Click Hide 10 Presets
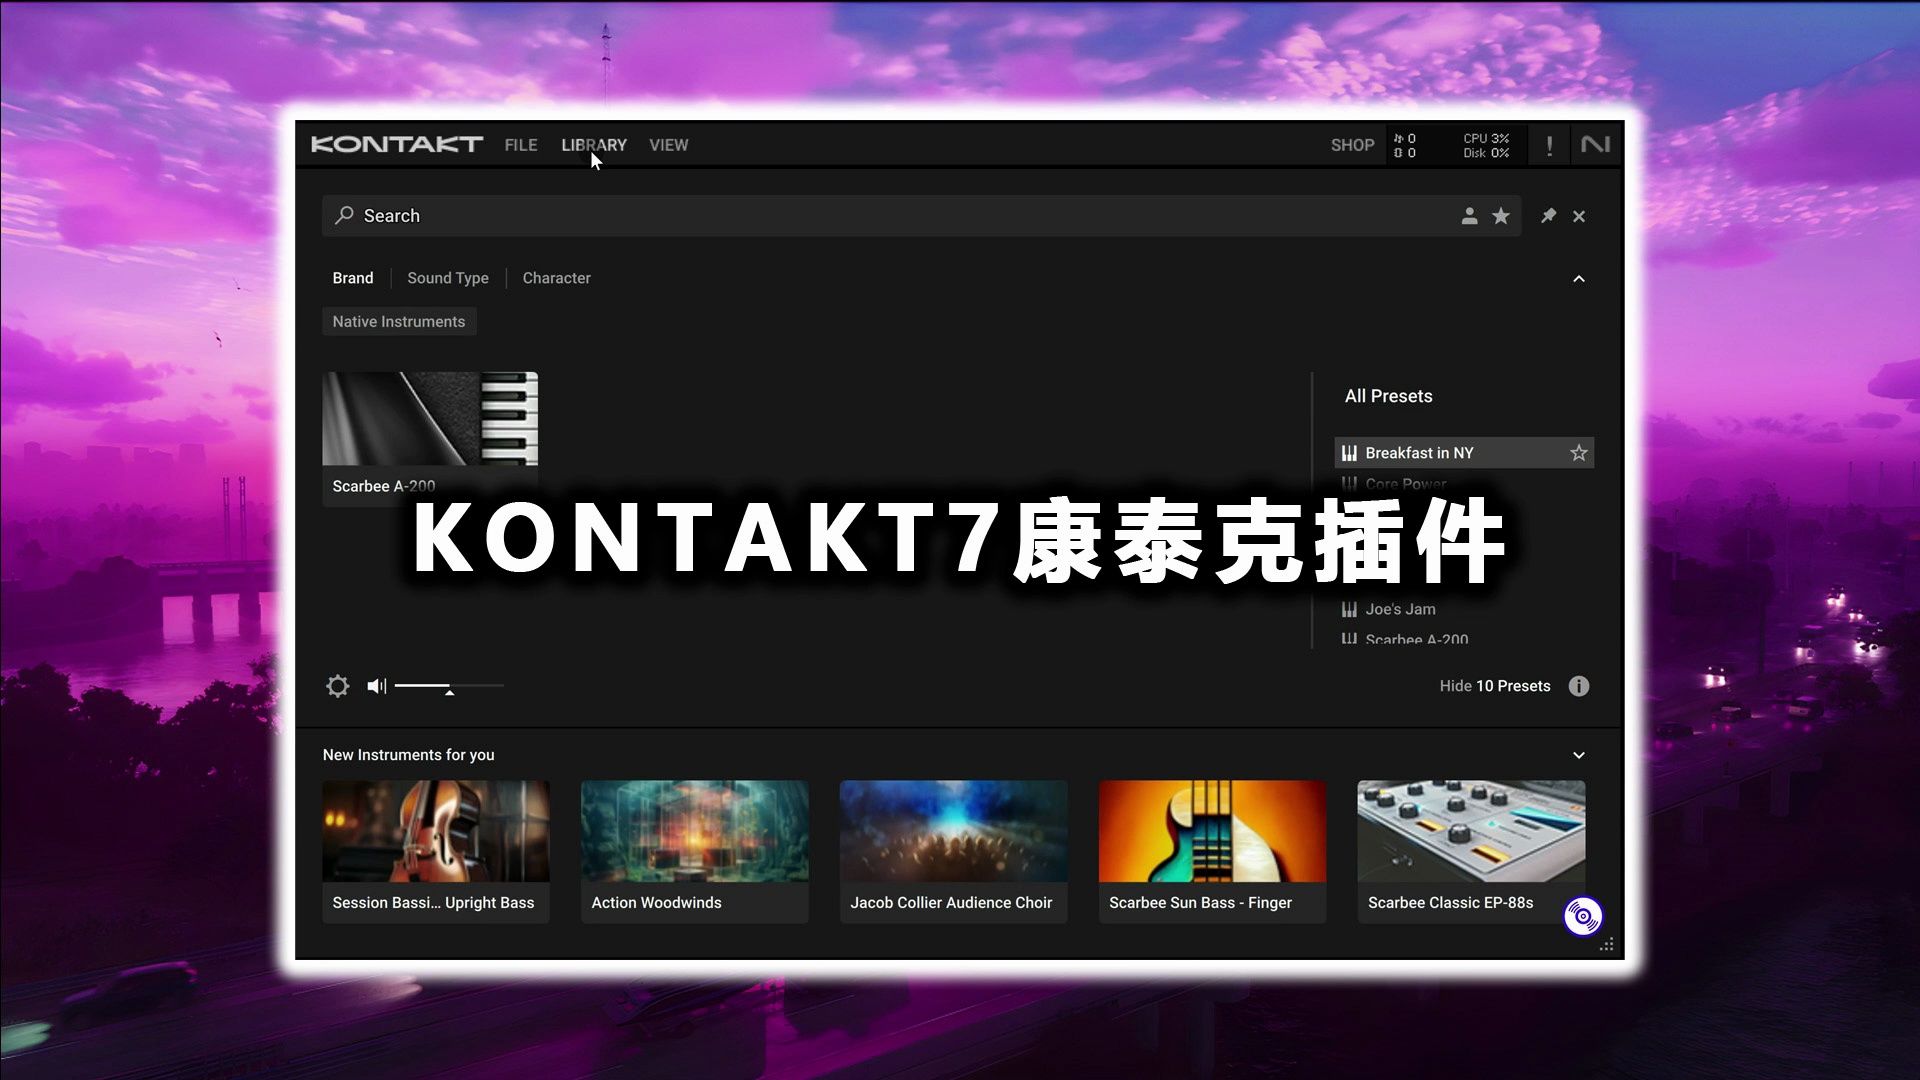Screen dimensions: 1920x1080 [1494, 686]
